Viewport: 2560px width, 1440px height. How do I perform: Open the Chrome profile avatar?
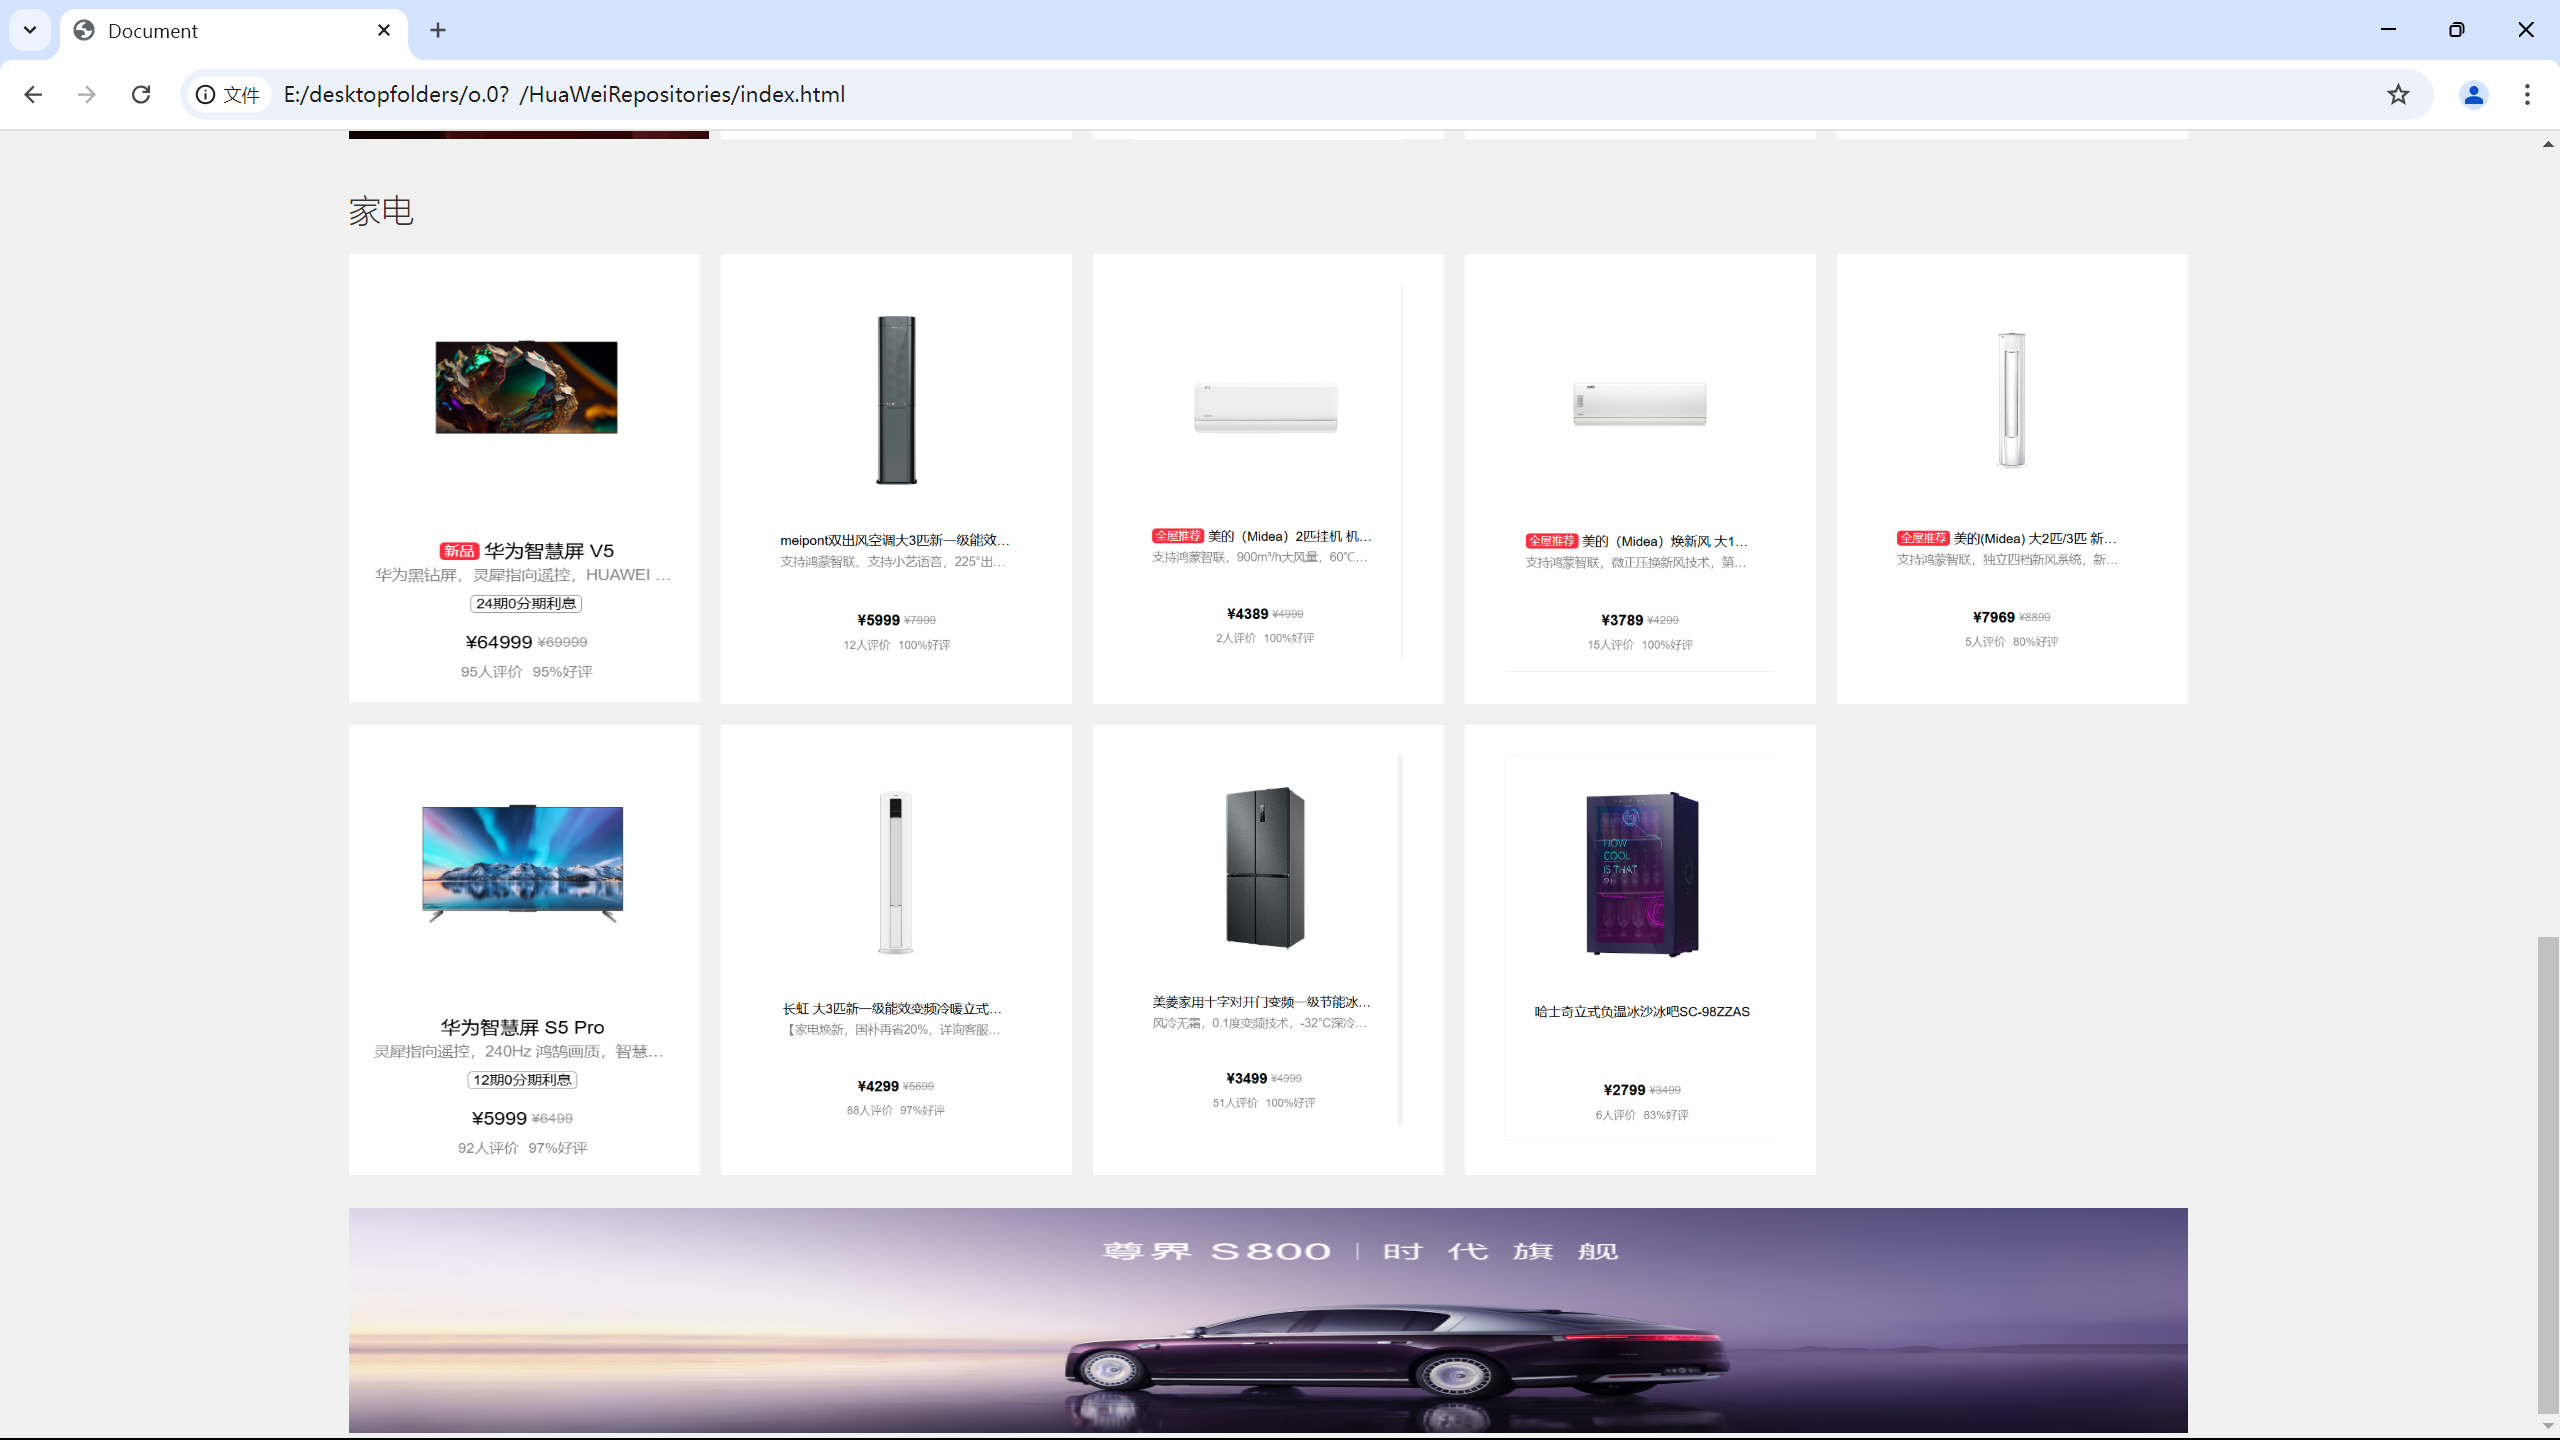tap(2473, 94)
